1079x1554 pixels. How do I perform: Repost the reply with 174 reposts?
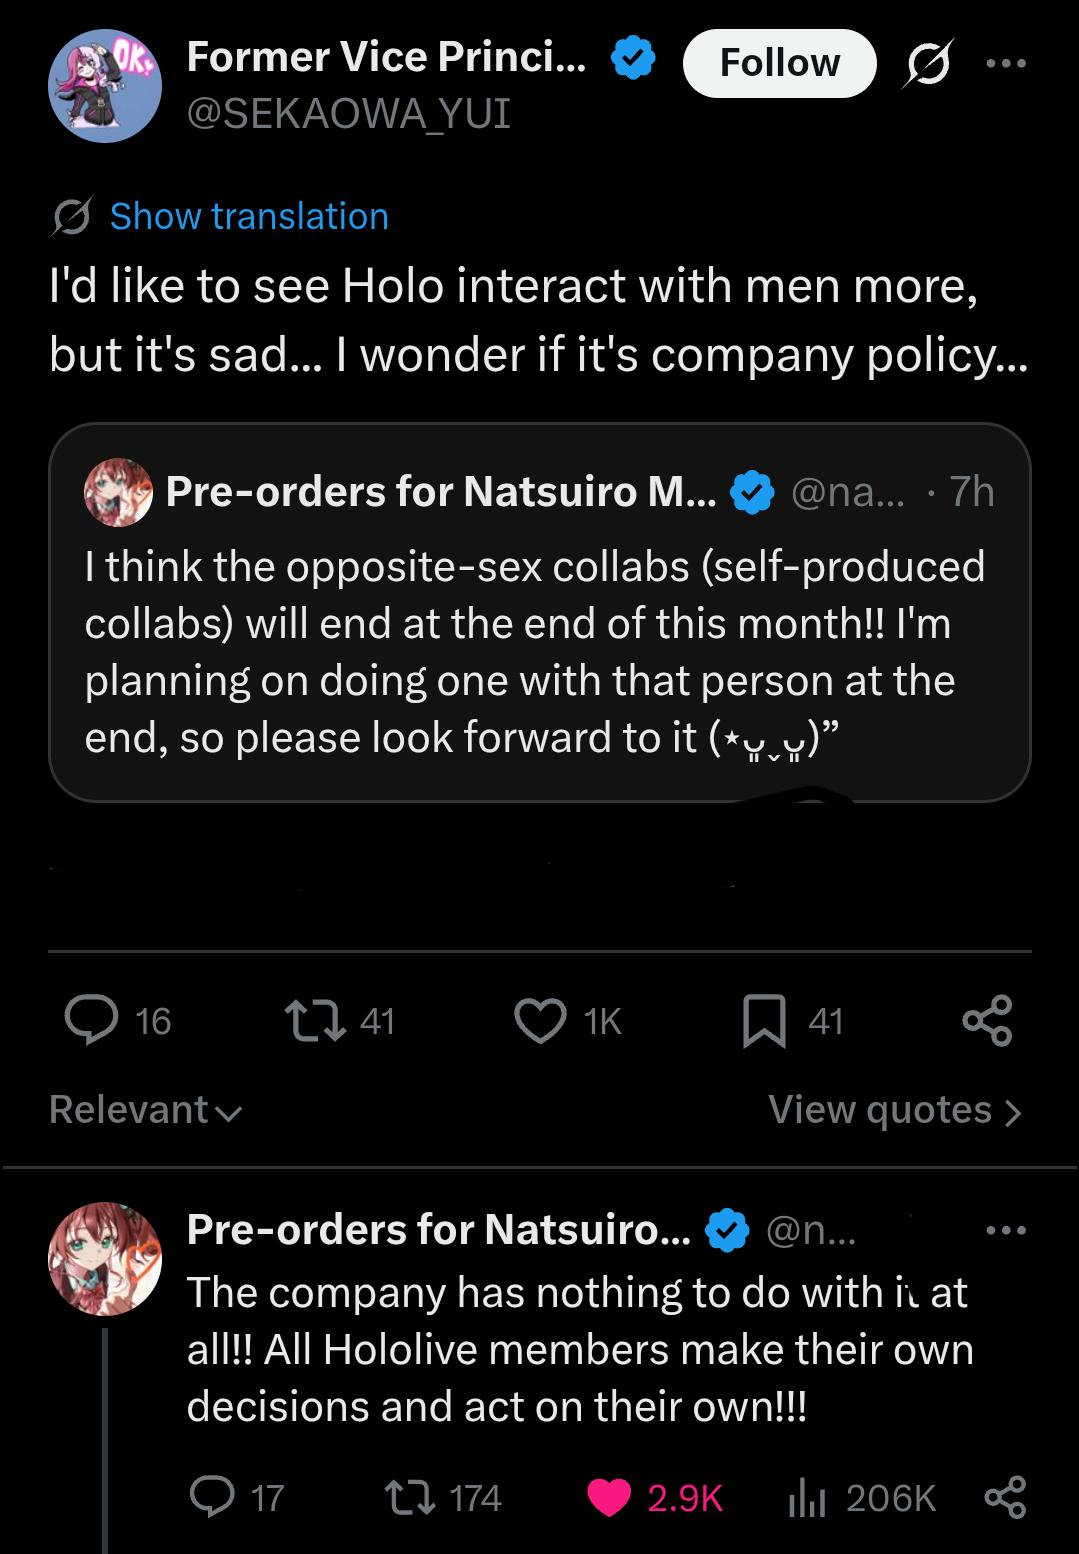tap(409, 1498)
